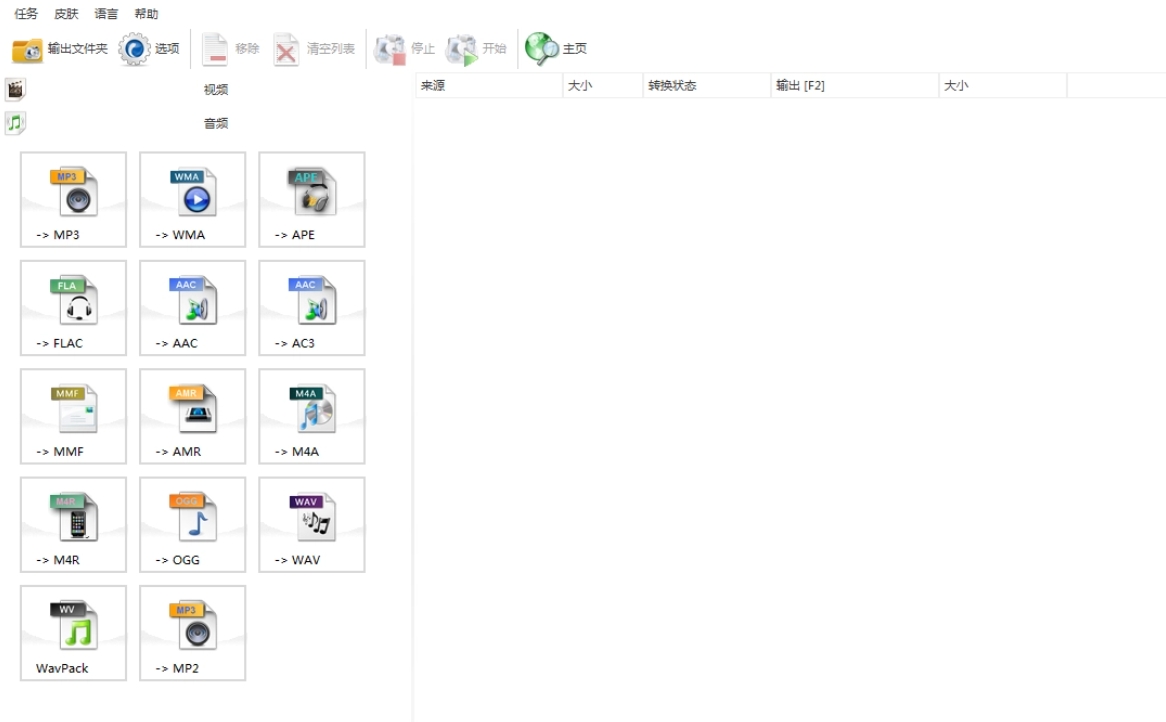Choose the OGG audio format
Screen dimensions: 1166x722
[192, 524]
